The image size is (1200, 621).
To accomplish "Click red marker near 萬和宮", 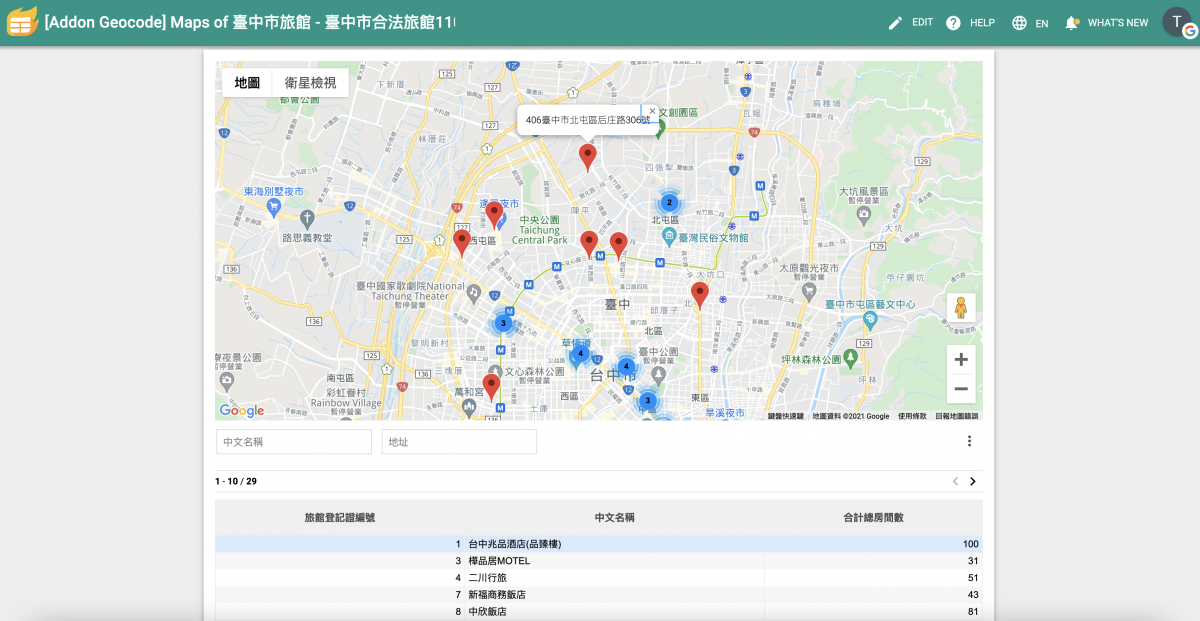I will (x=491, y=386).
